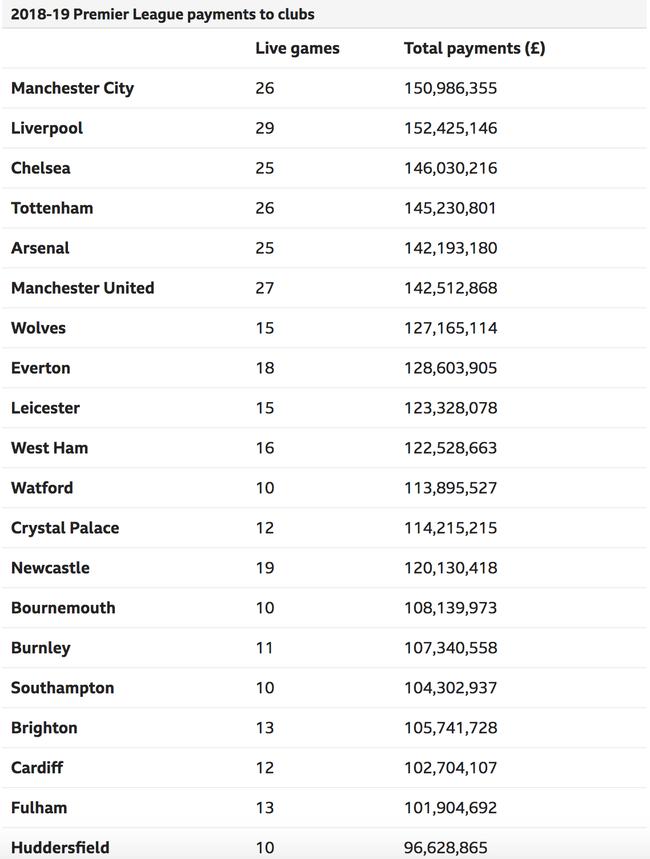Click the Arsenal club name
This screenshot has height=859, width=650.
point(40,248)
